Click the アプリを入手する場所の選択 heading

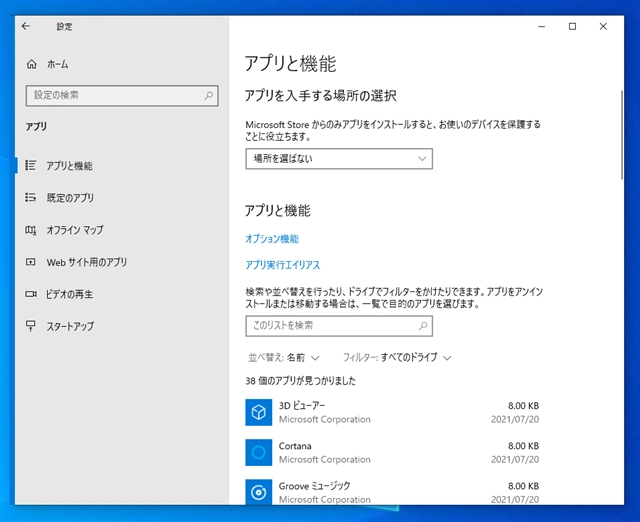[320, 96]
